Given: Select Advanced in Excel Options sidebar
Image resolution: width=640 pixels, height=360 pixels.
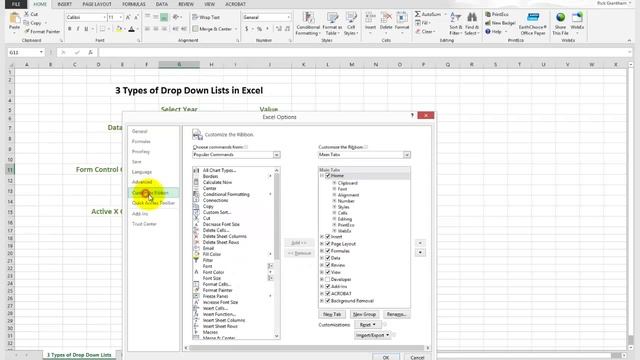Looking at the screenshot, I should pyautogui.click(x=142, y=182).
